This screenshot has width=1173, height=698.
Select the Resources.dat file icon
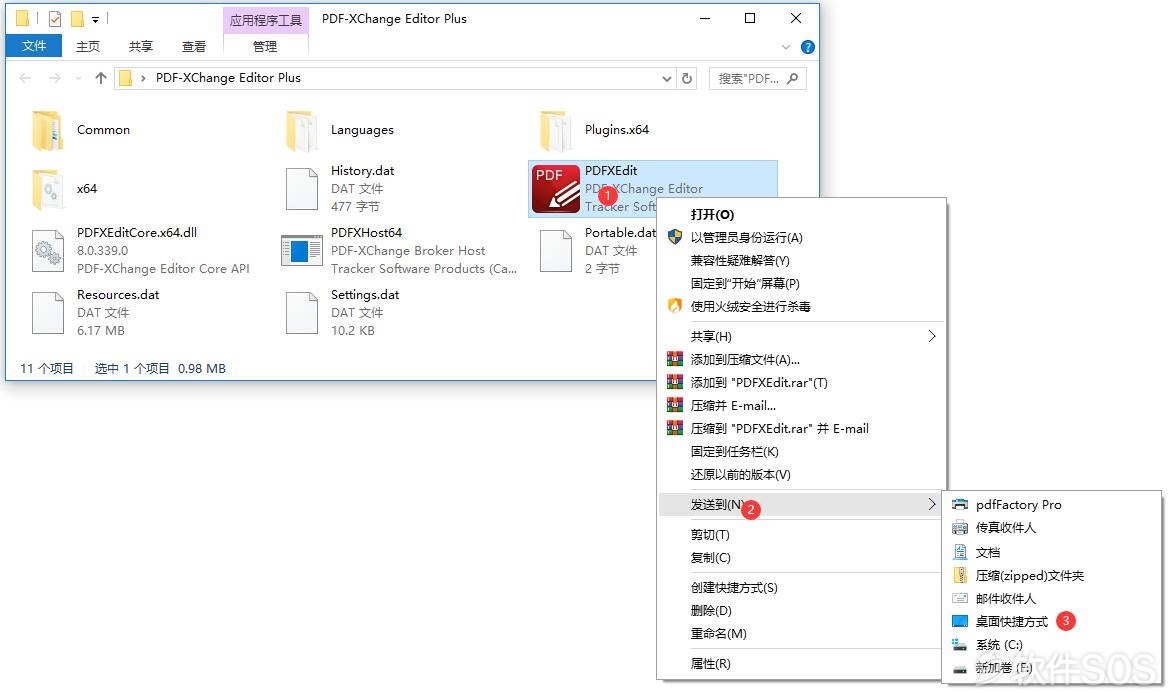[48, 313]
